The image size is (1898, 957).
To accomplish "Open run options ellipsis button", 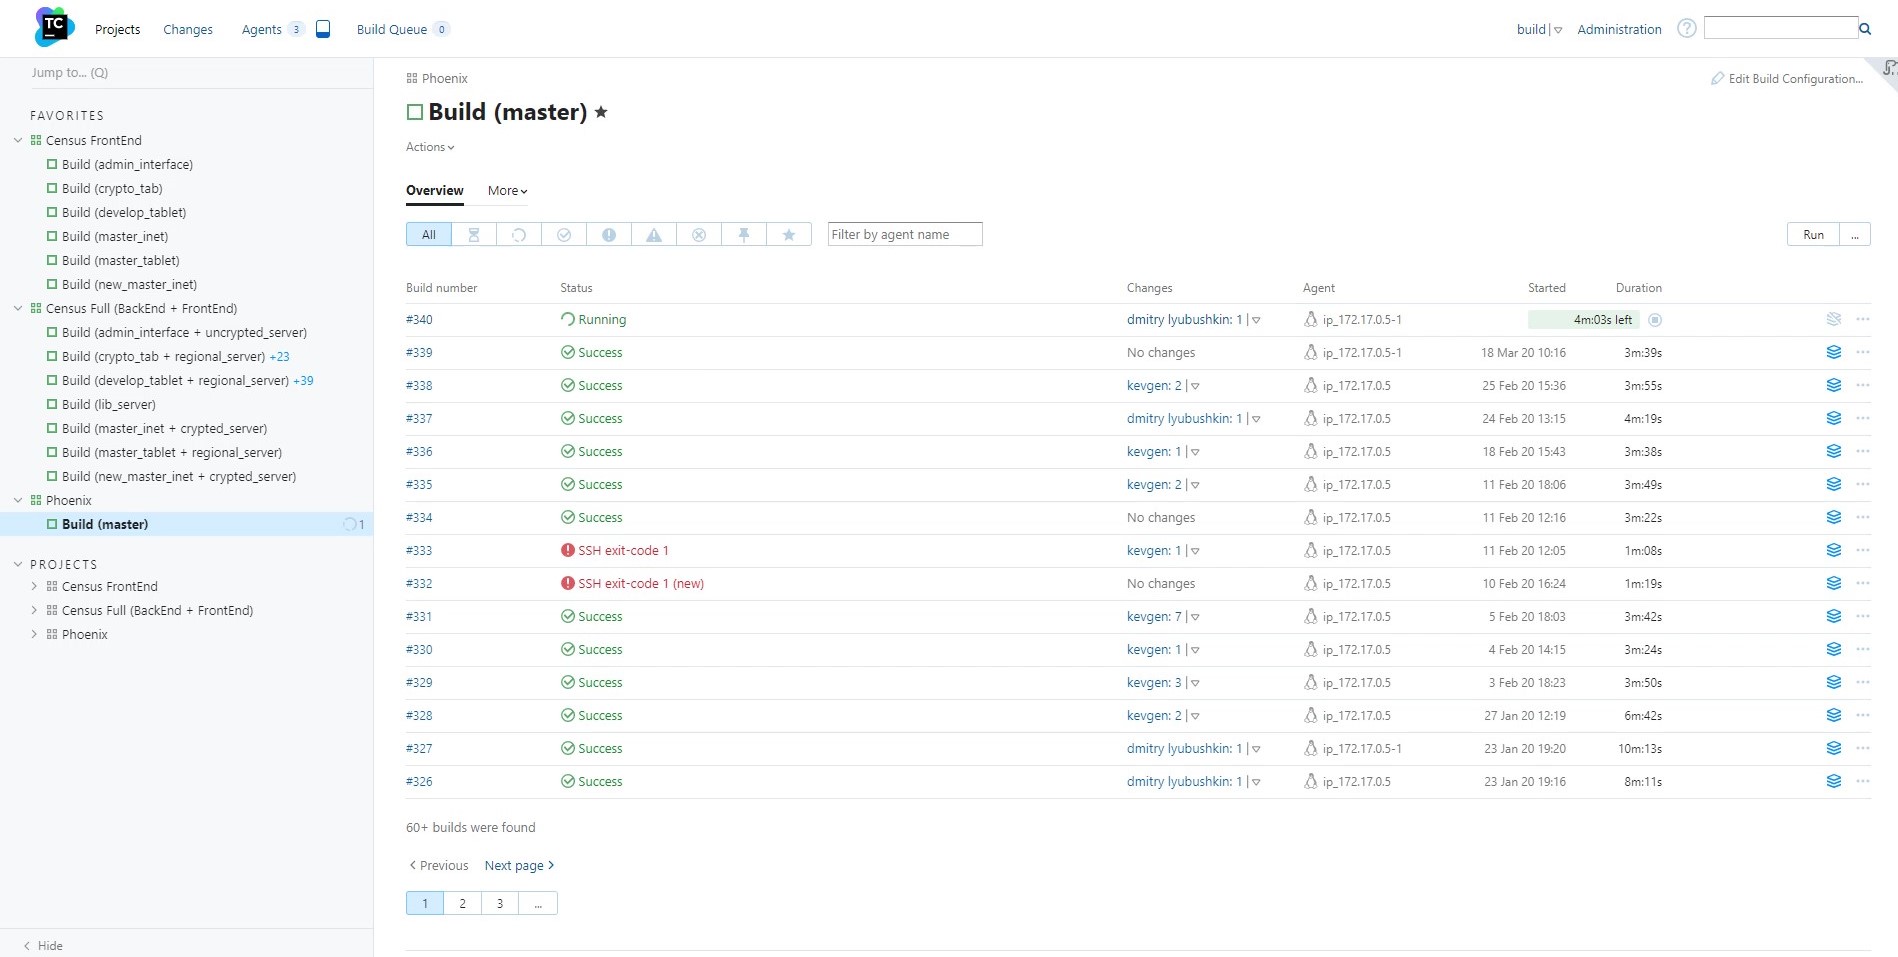I will pos(1855,234).
